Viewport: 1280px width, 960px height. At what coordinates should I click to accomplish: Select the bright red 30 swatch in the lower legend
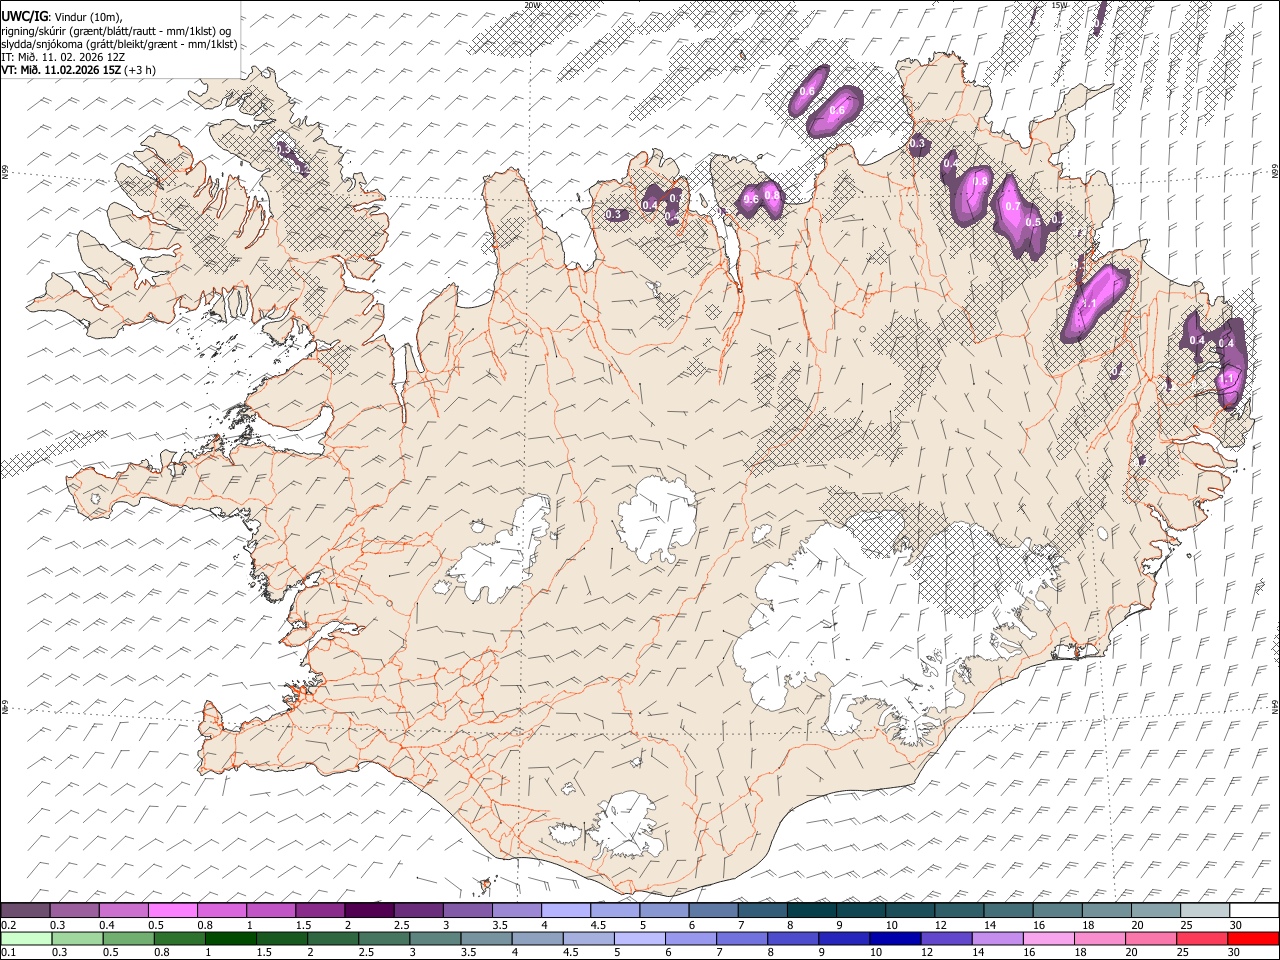click(1252, 938)
